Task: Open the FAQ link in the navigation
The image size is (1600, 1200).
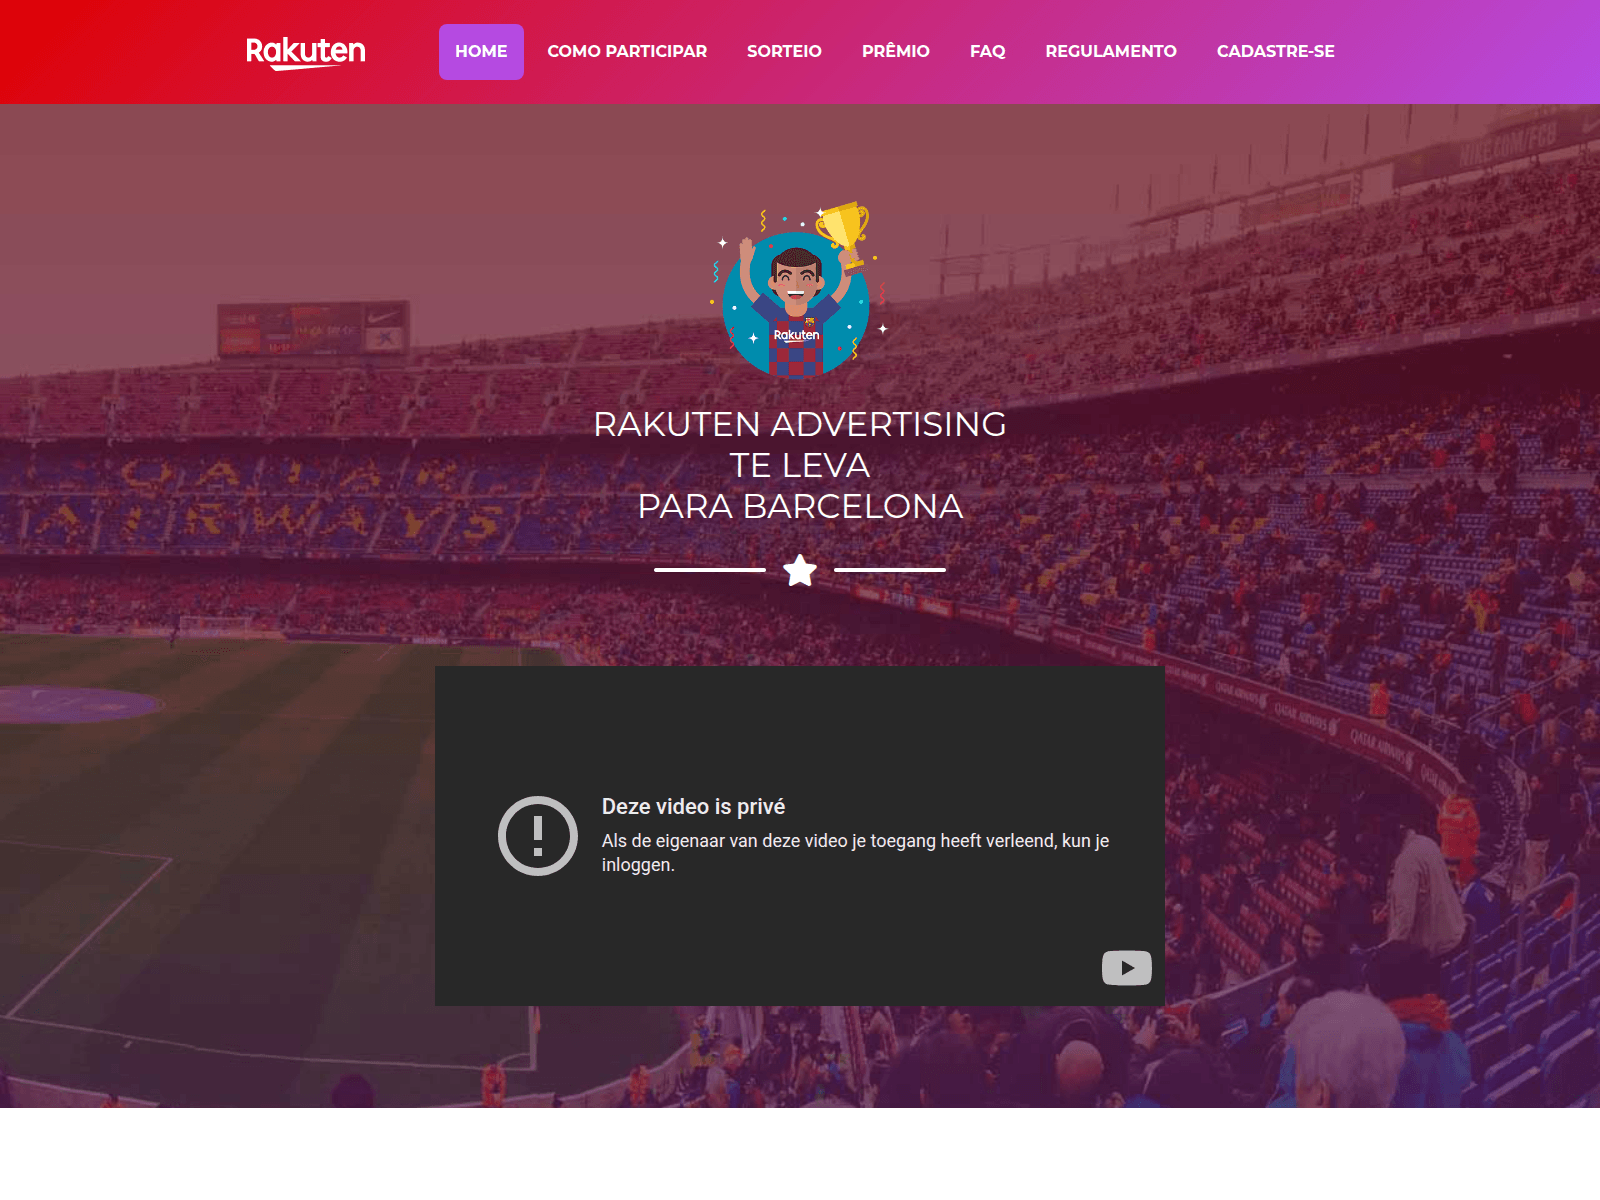Action: 987,52
